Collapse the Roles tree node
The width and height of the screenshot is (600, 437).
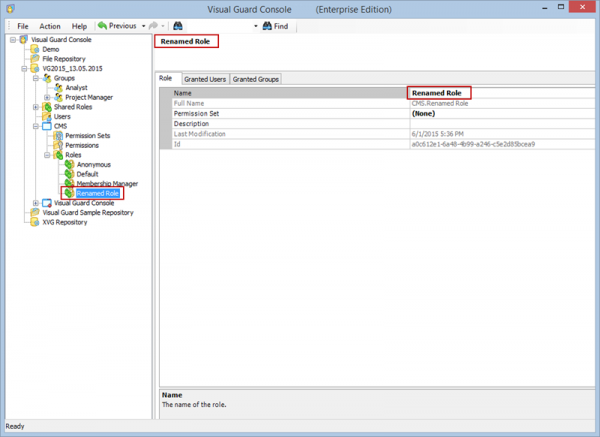47,155
